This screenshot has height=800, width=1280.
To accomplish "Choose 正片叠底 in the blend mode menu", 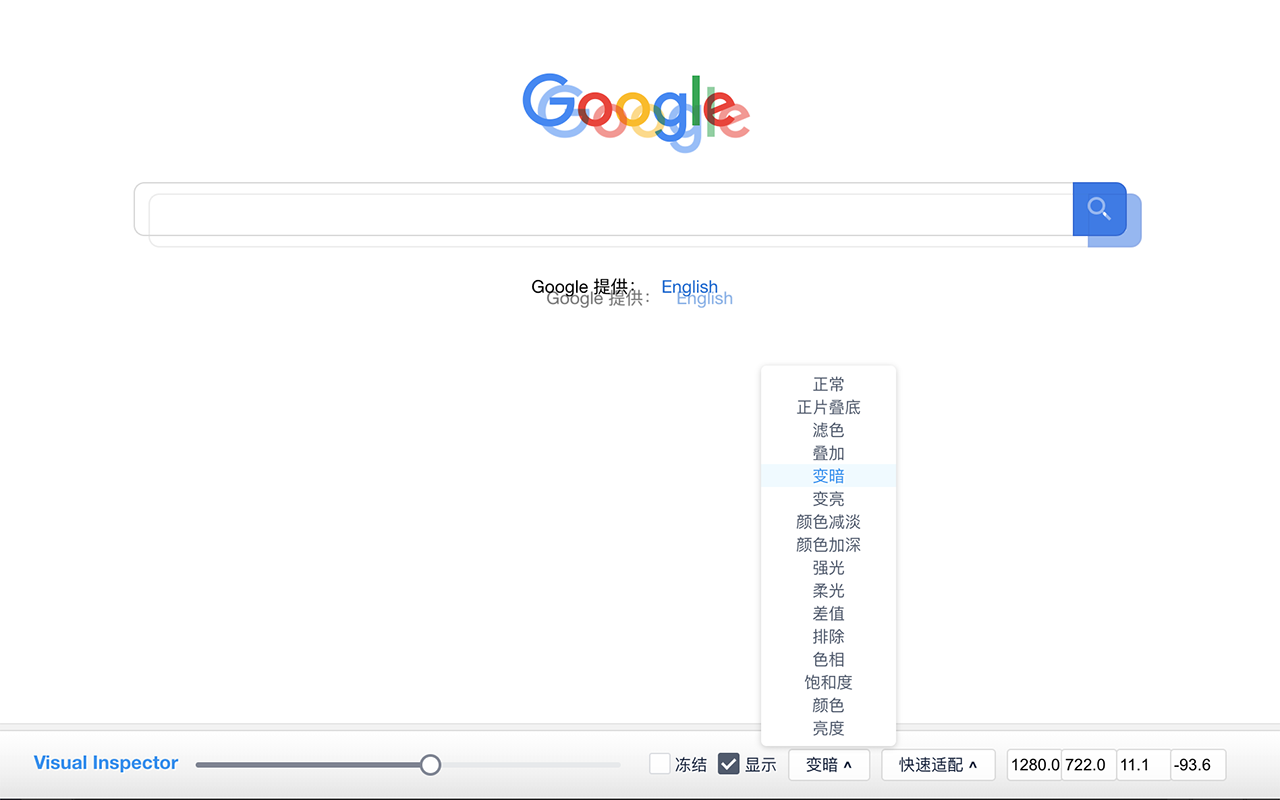I will (828, 407).
